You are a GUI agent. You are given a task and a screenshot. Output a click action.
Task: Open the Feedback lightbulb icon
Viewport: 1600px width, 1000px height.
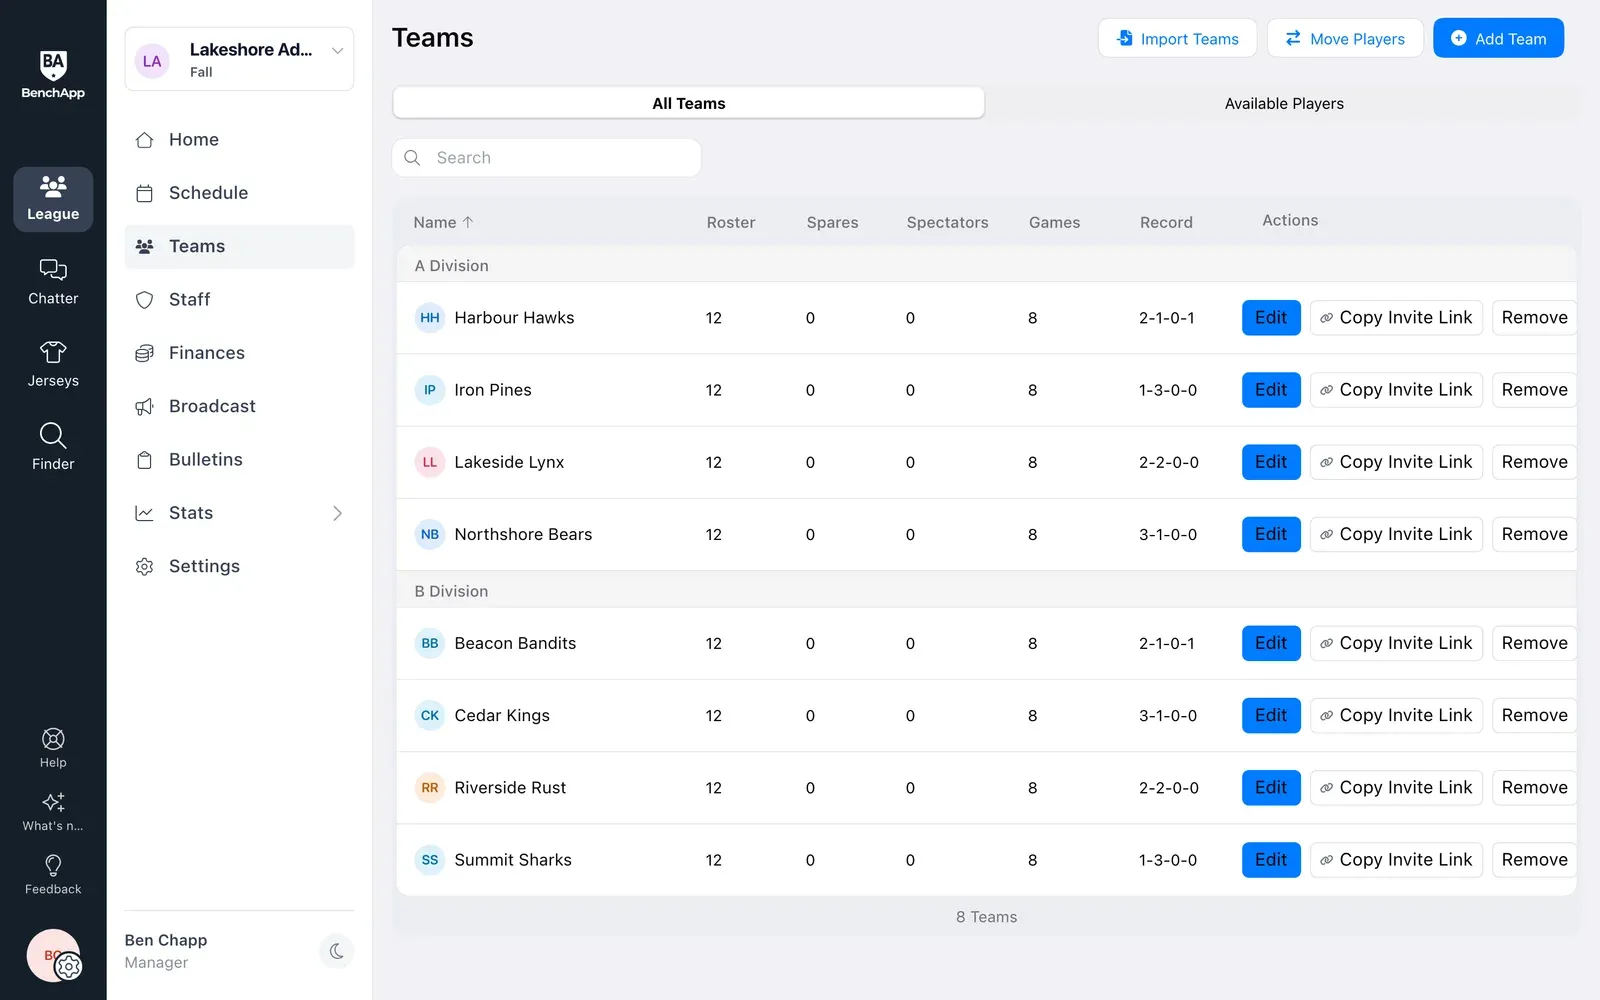coord(53,874)
